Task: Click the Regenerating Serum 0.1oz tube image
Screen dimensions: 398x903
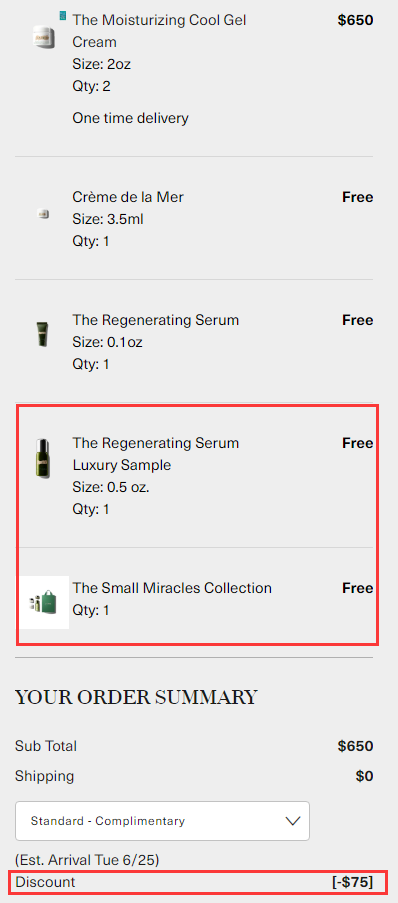Action: coord(42,335)
